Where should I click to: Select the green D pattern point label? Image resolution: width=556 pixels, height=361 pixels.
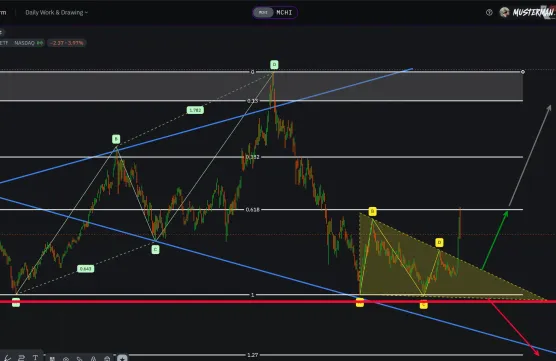pyautogui.click(x=274, y=65)
